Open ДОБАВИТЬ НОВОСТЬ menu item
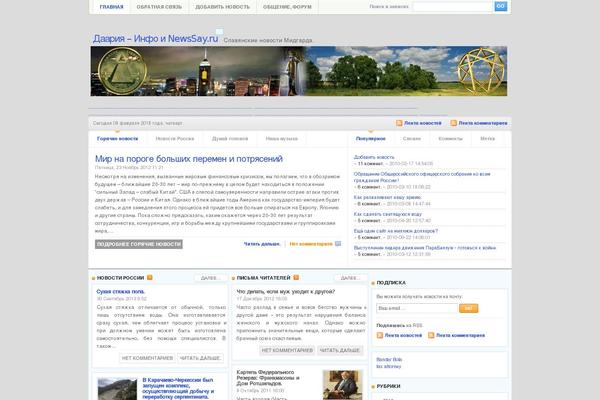The width and height of the screenshot is (600, 400). click(x=222, y=7)
